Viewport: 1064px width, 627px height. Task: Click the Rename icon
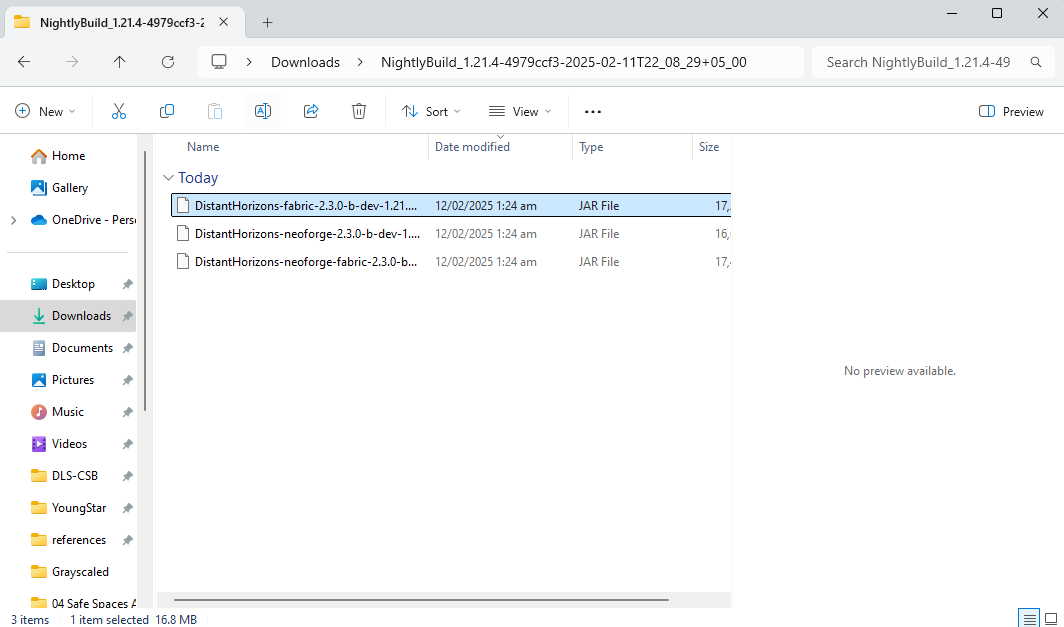pyautogui.click(x=263, y=111)
